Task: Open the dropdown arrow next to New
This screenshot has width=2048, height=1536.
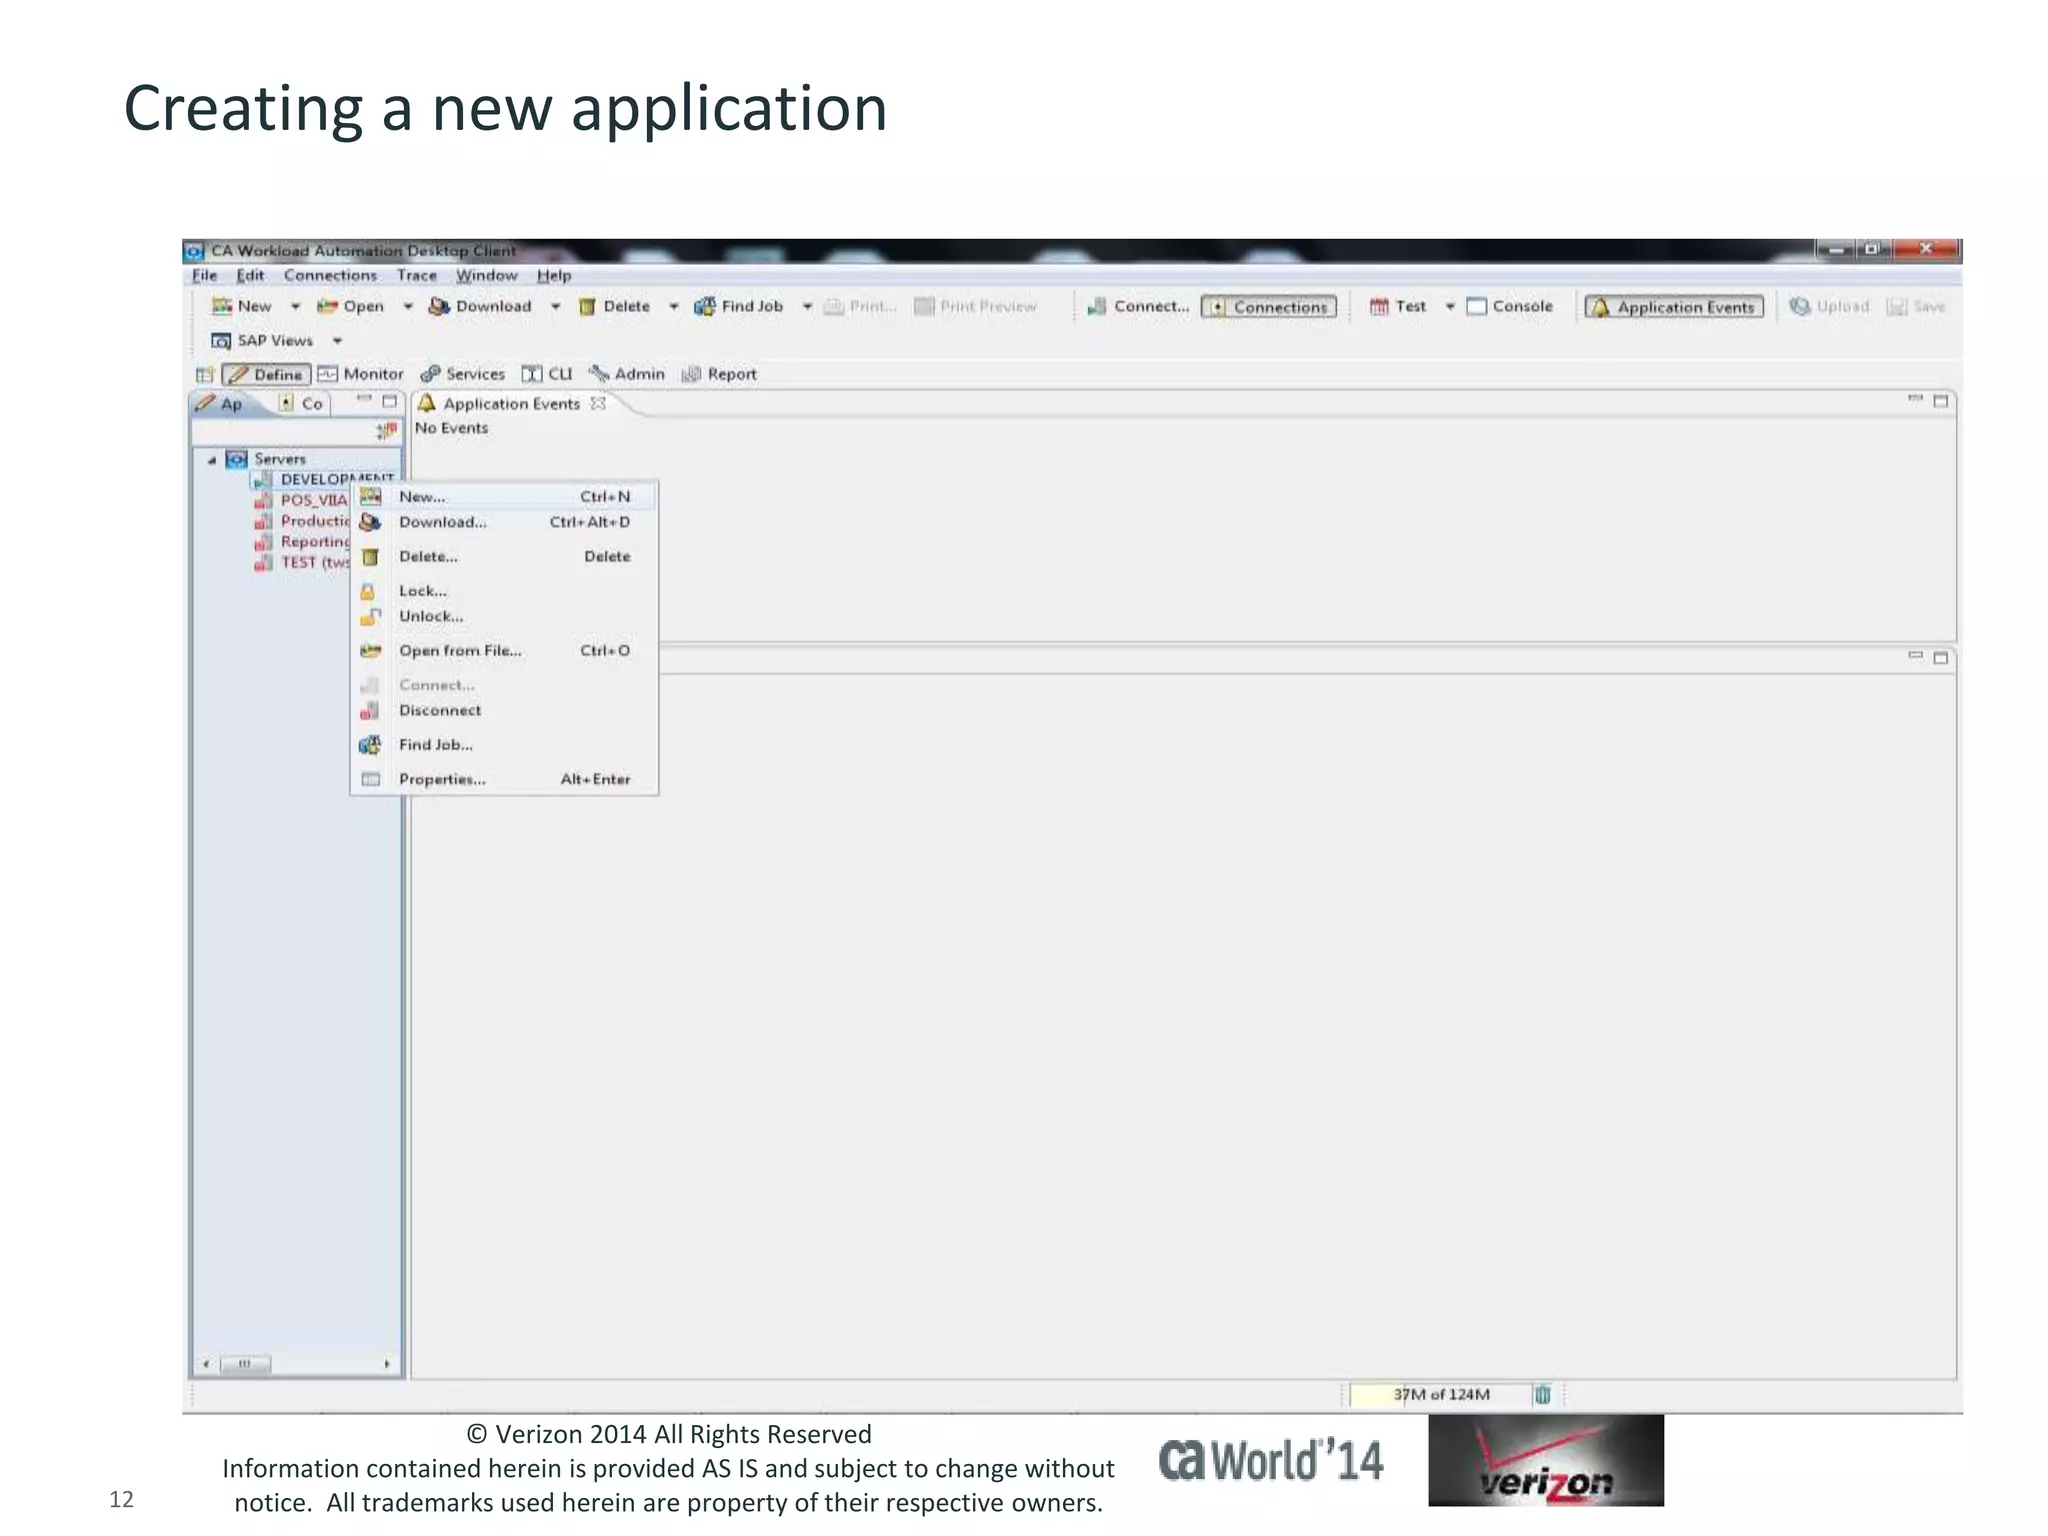Action: click(295, 307)
